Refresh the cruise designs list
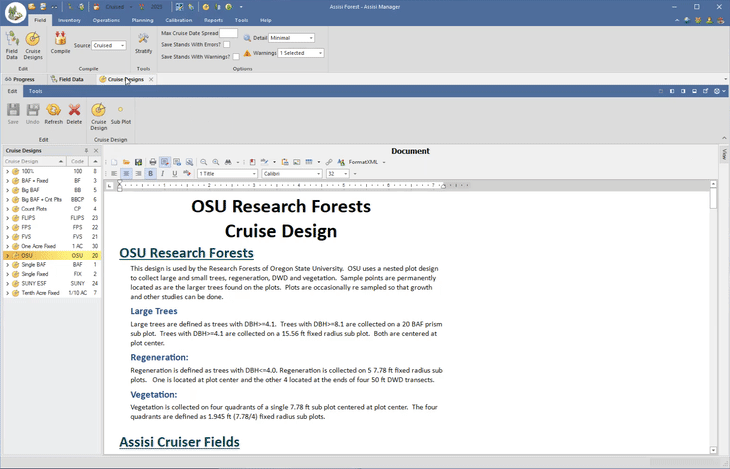Viewport: 730px width, 469px height. tap(54, 114)
